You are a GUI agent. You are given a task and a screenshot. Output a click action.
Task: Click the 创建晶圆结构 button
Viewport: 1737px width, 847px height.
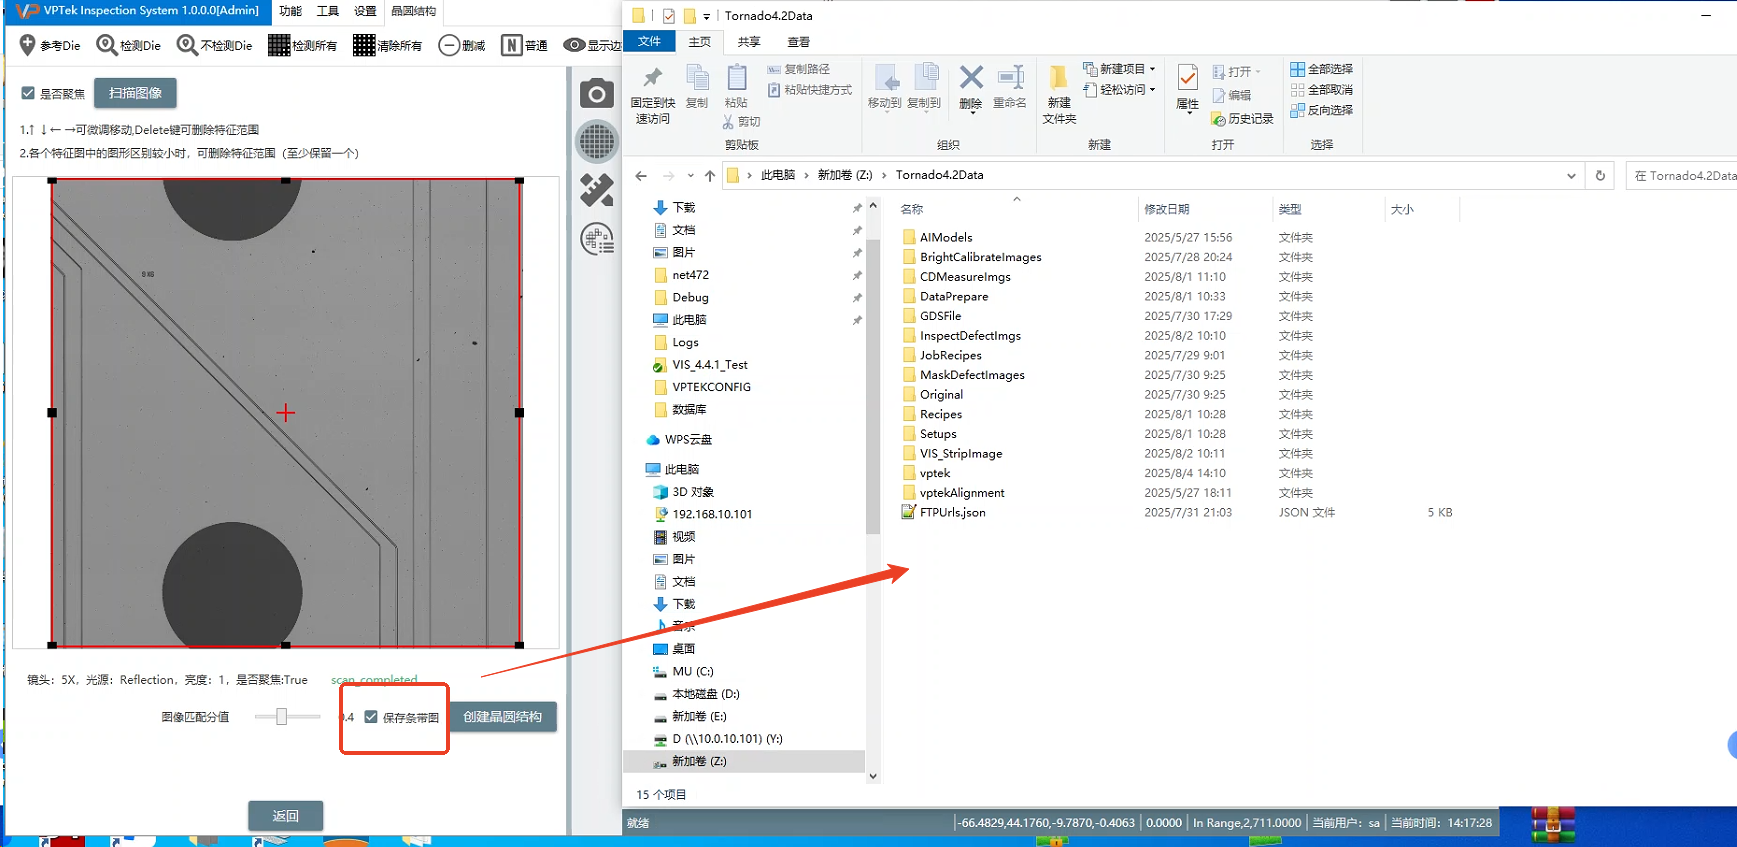(502, 717)
